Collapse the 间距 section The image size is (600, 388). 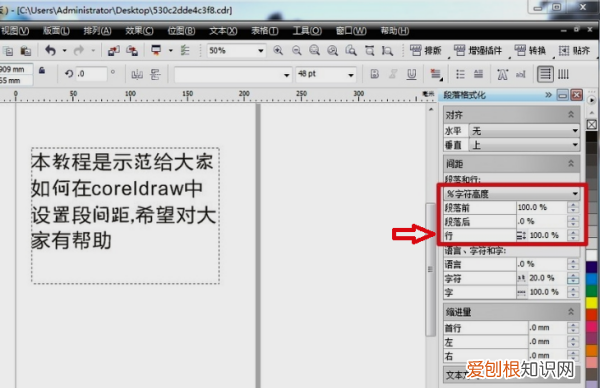click(571, 163)
